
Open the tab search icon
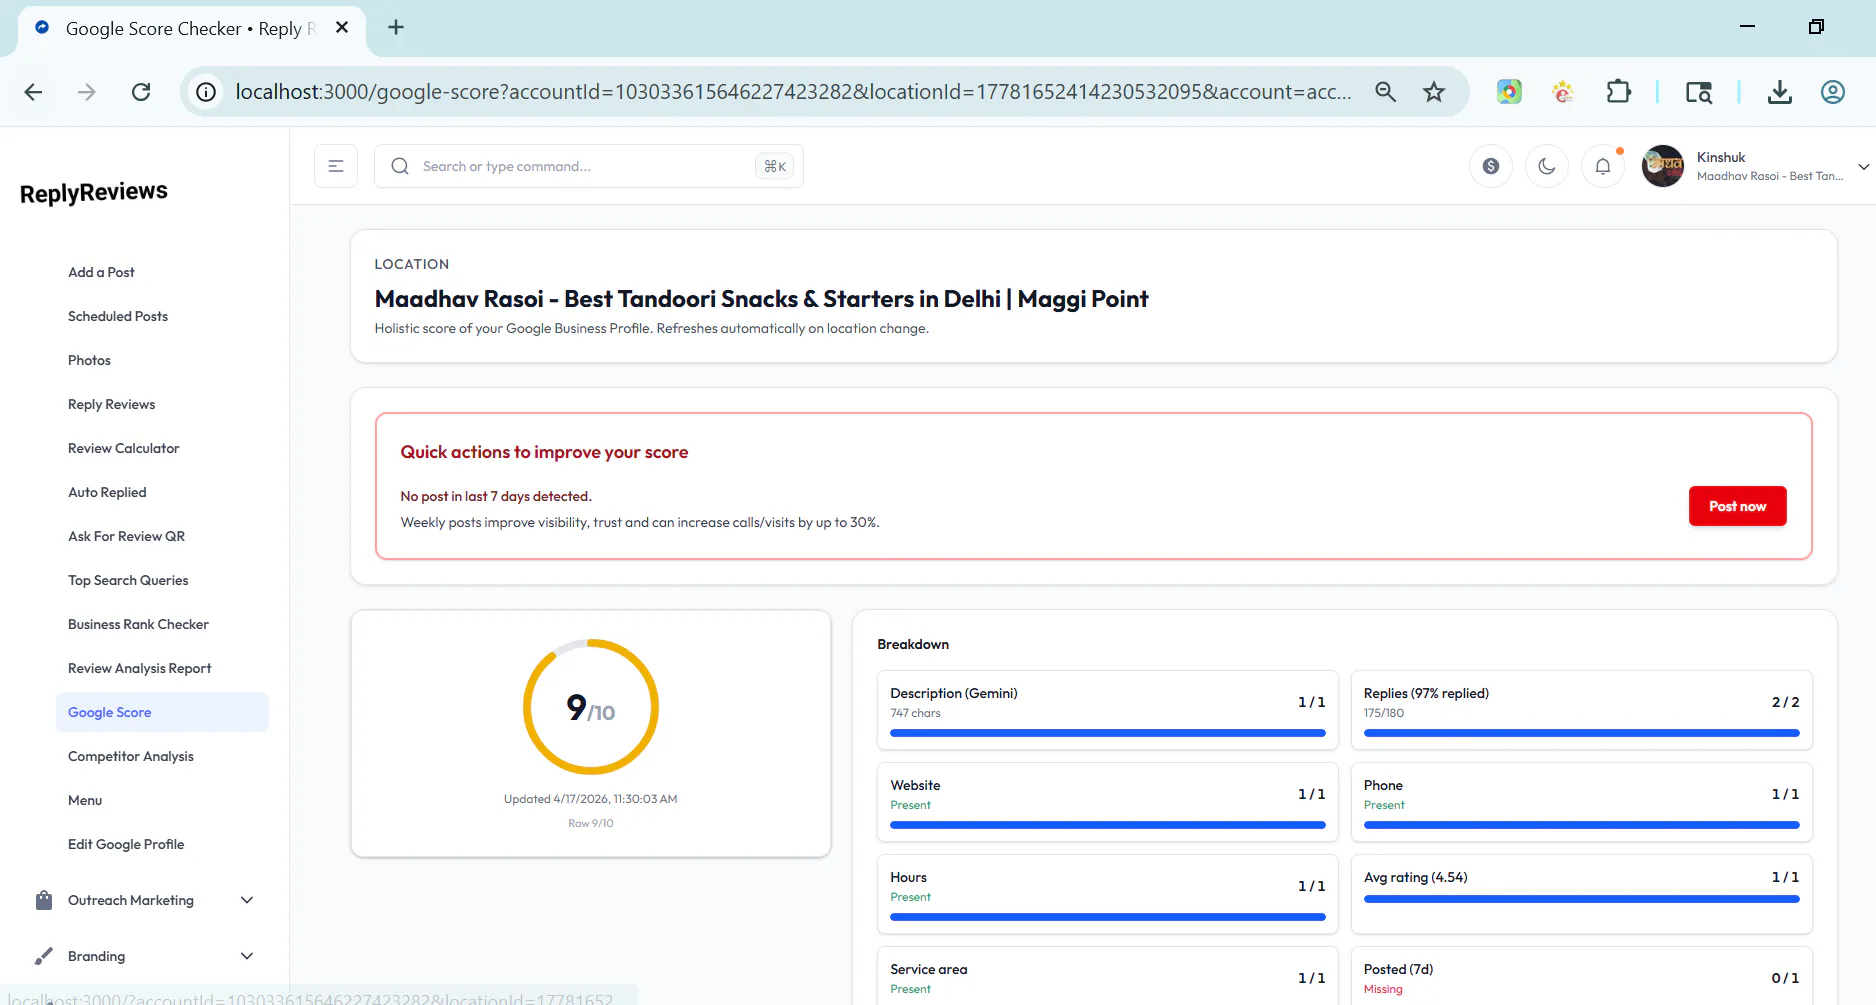pos(1698,92)
